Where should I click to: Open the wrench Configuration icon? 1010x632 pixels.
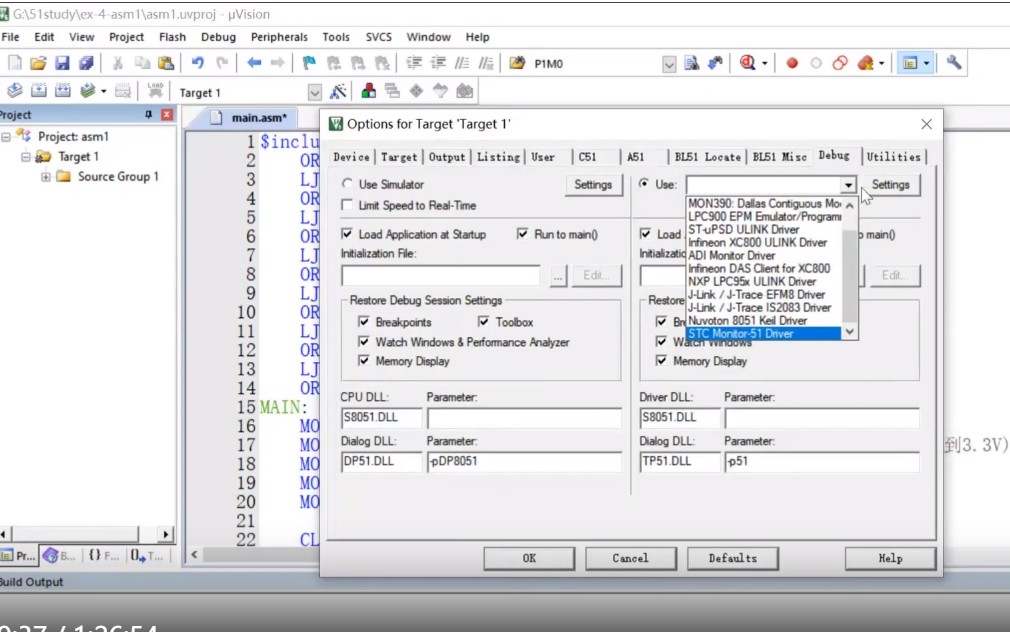pos(954,63)
